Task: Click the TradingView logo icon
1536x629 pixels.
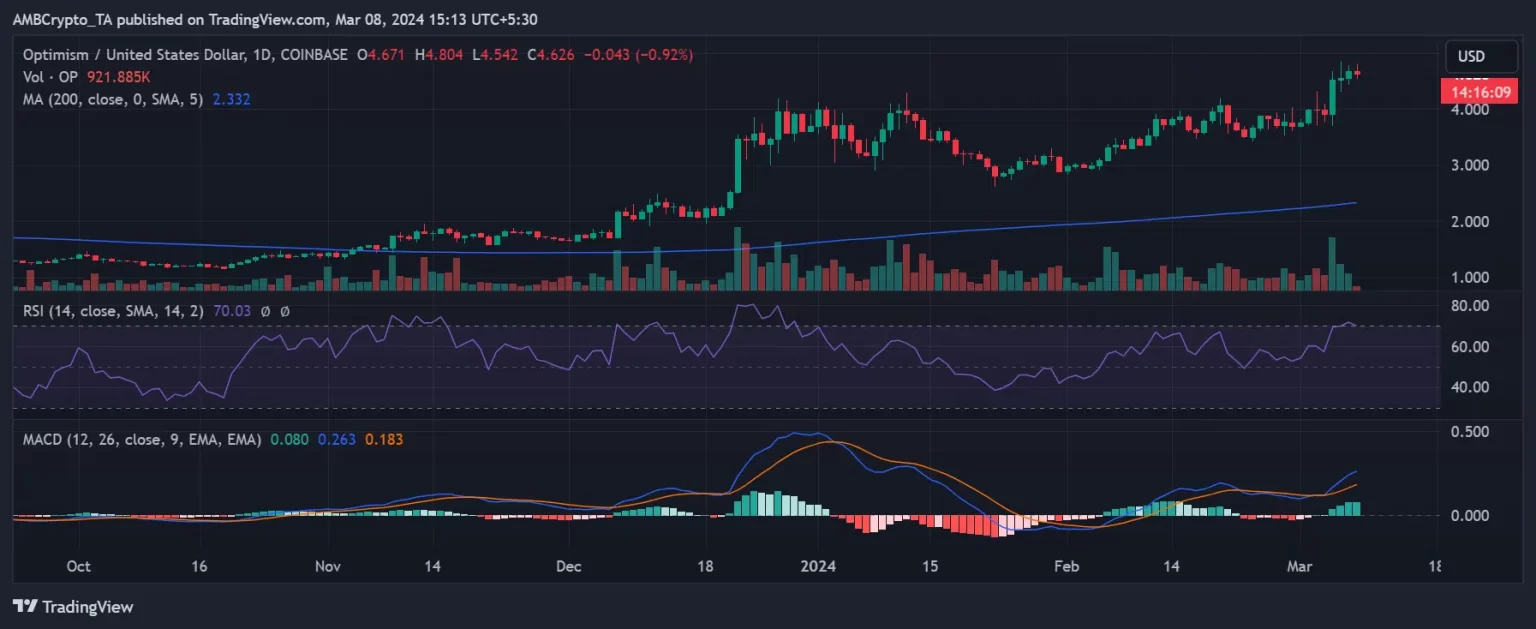Action: [x=24, y=606]
